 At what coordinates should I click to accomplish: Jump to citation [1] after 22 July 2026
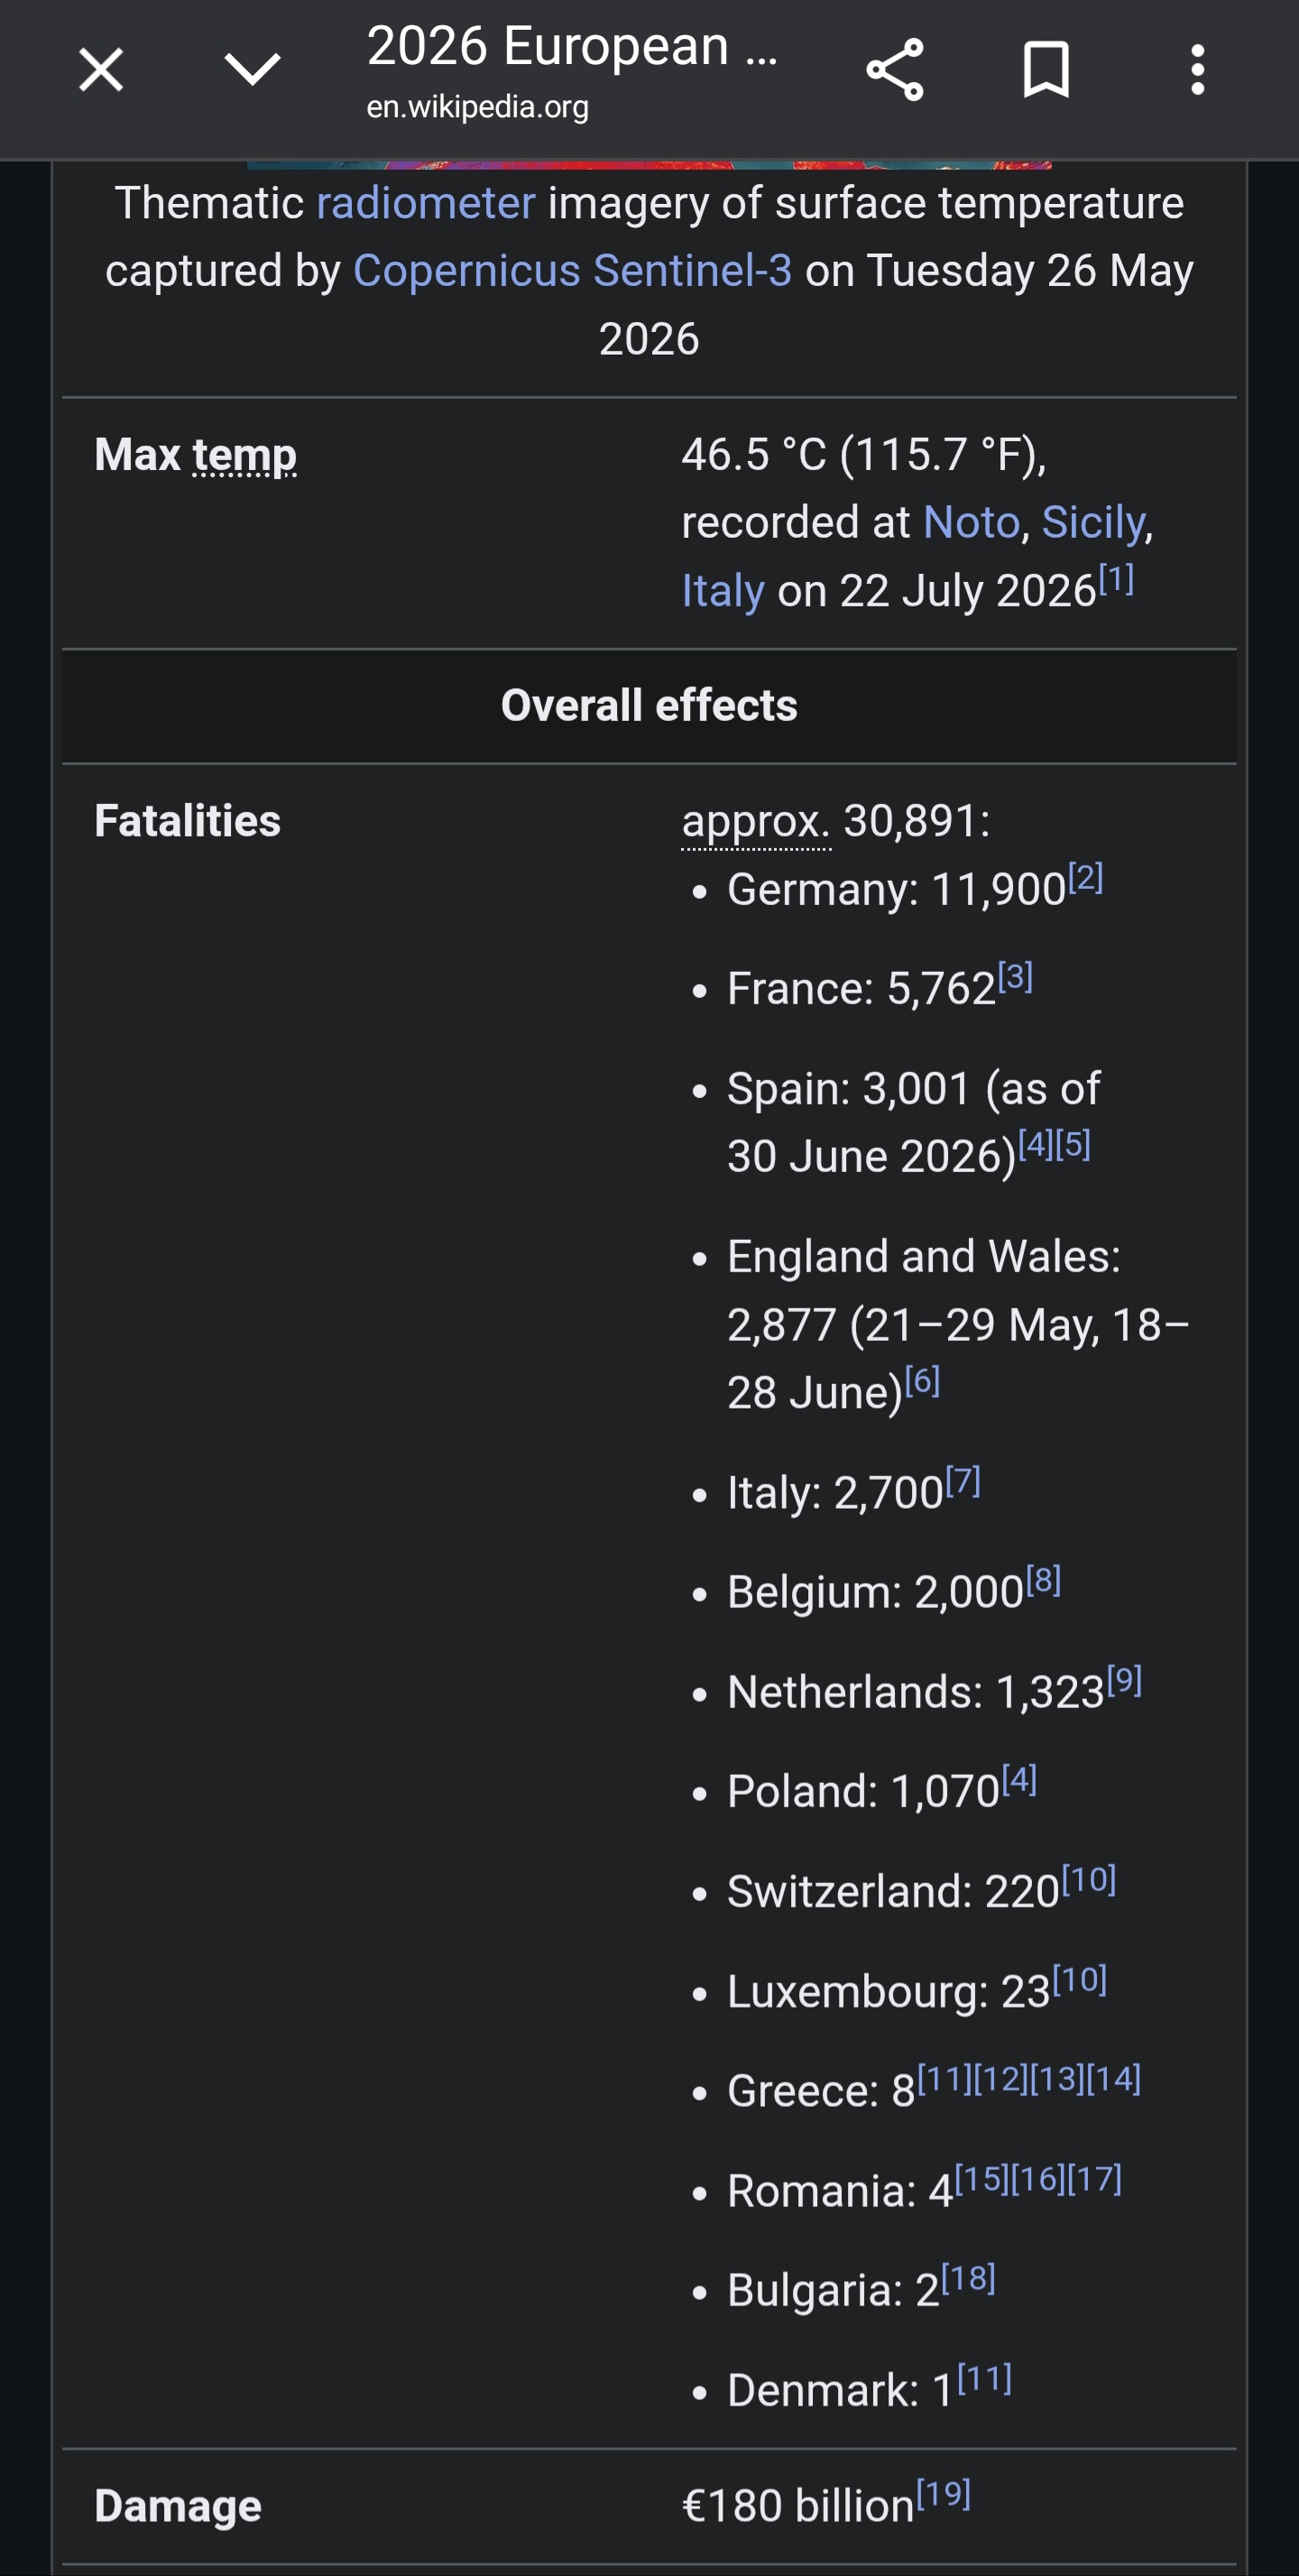pos(1116,579)
